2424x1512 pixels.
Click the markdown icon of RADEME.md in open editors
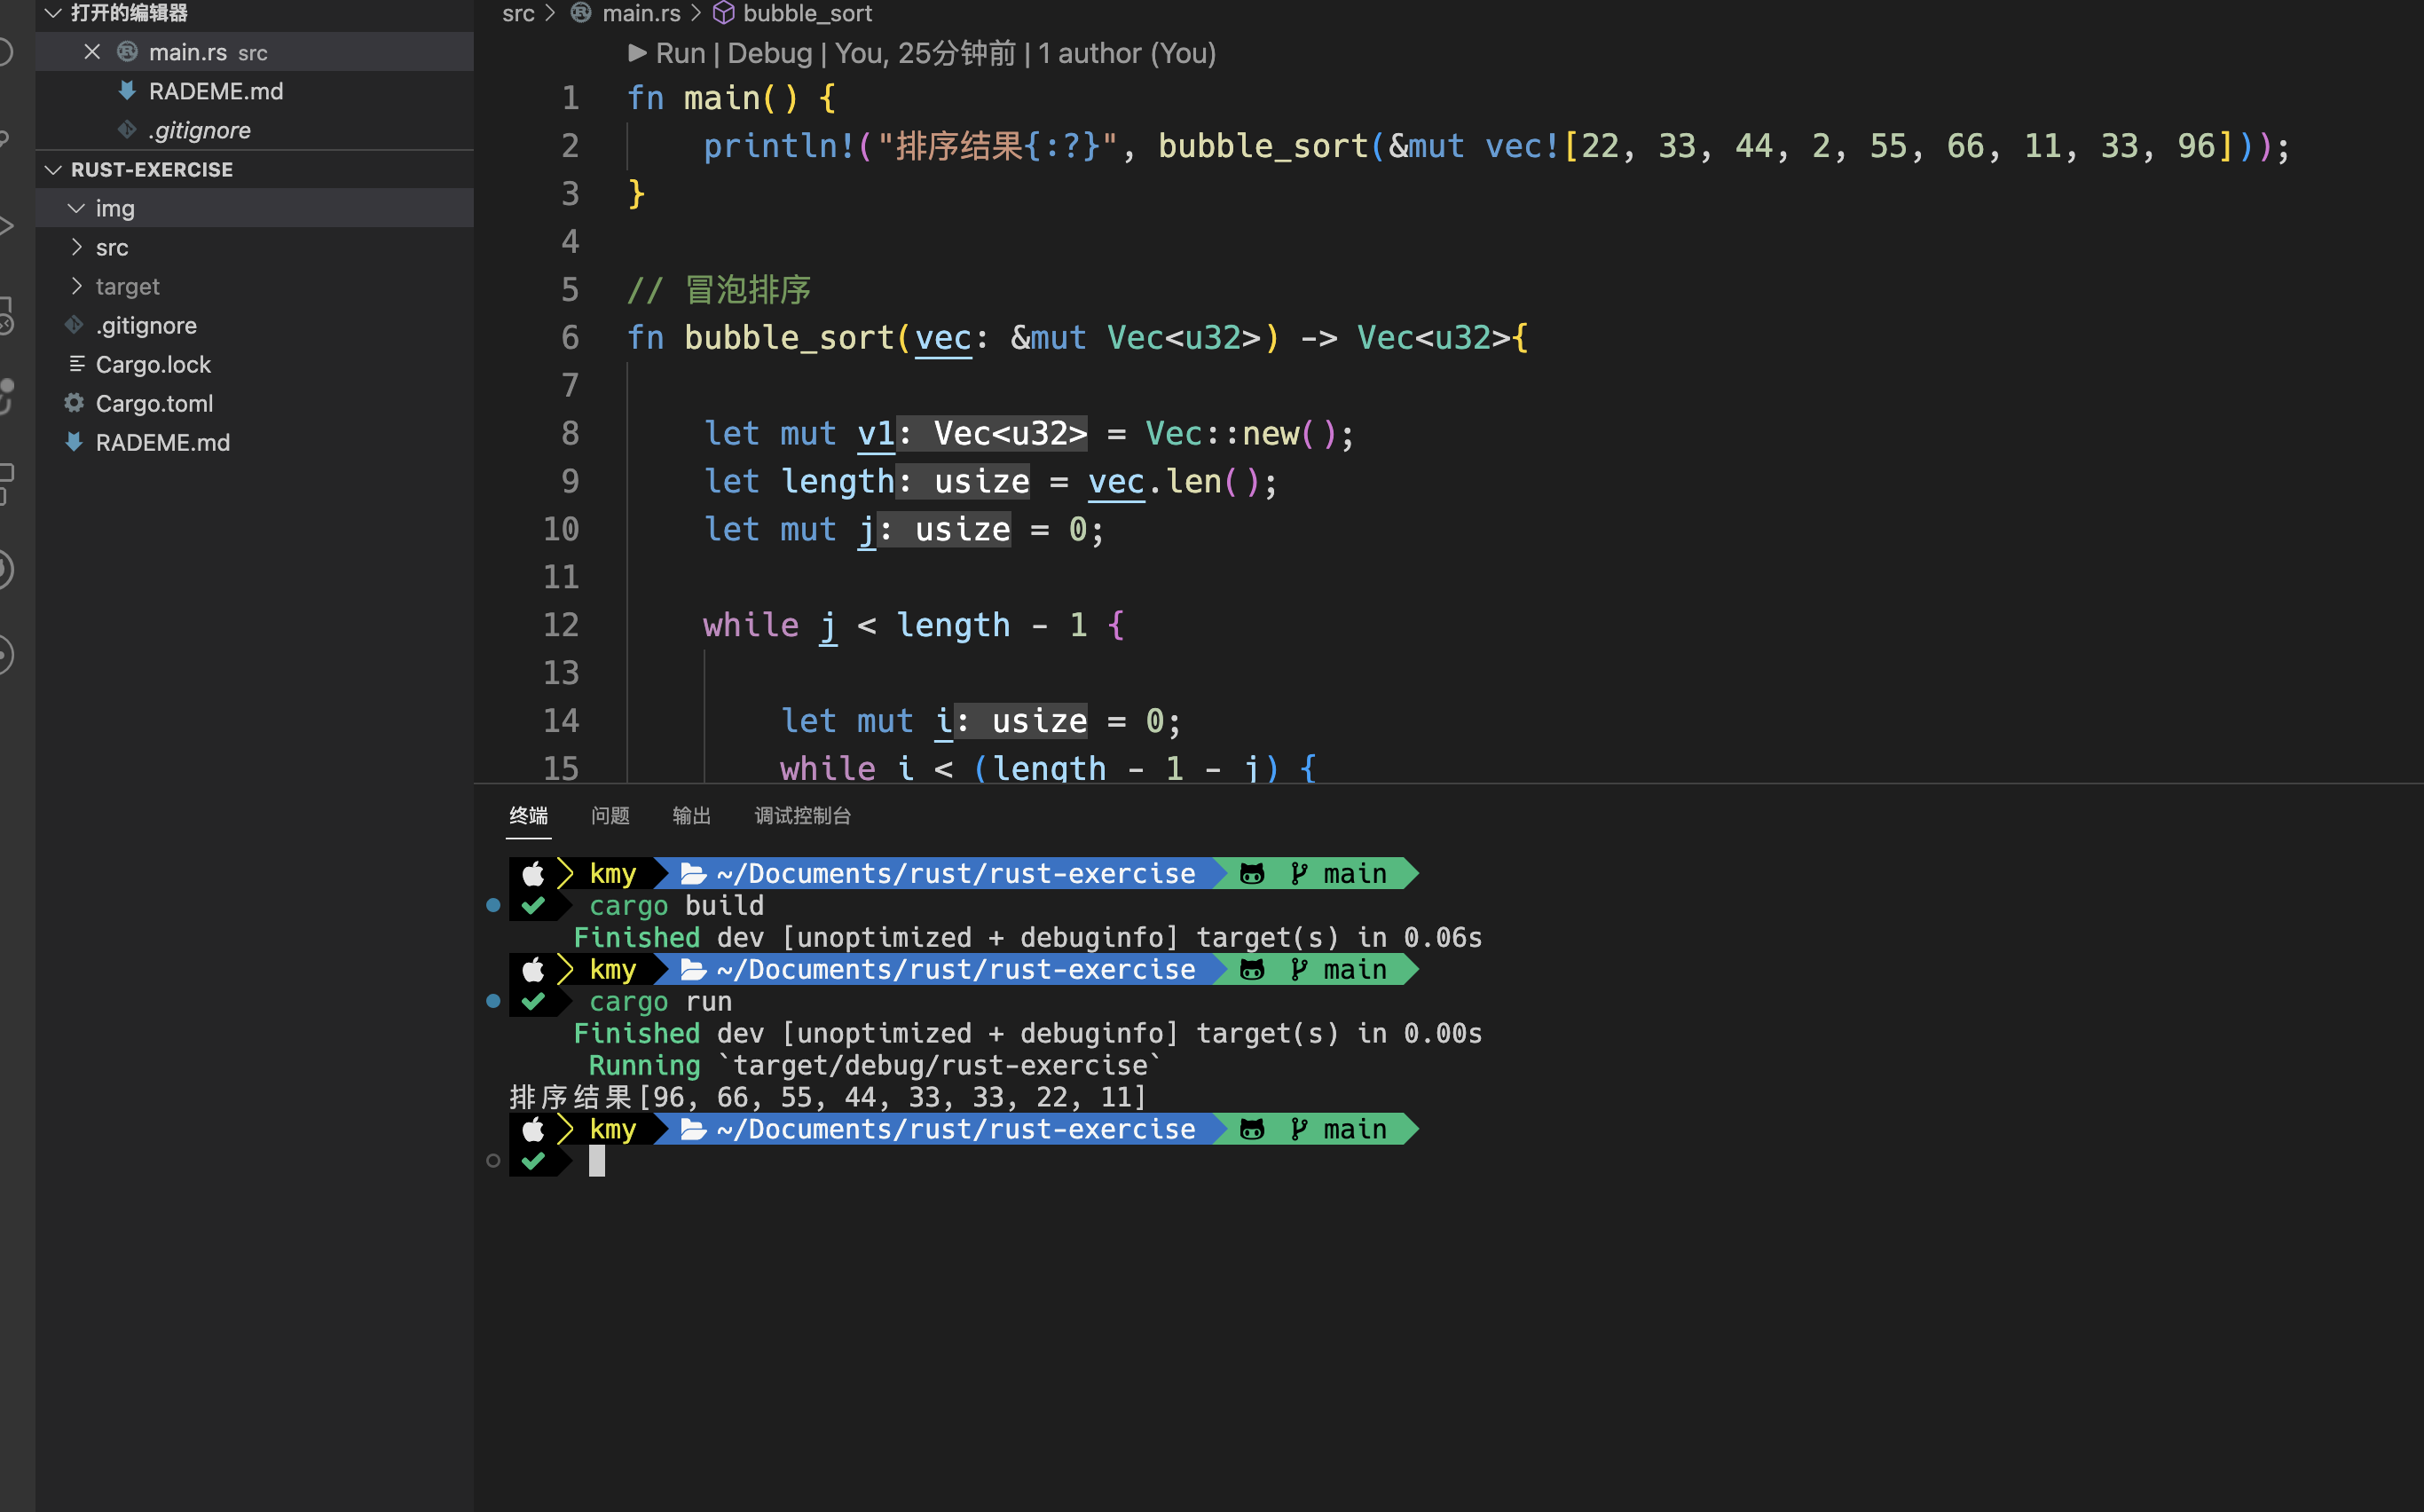(x=127, y=91)
